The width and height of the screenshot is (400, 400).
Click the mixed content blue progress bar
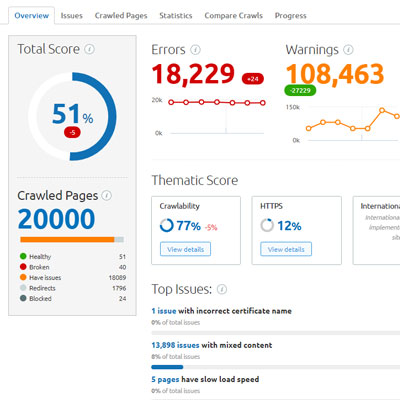(167, 367)
